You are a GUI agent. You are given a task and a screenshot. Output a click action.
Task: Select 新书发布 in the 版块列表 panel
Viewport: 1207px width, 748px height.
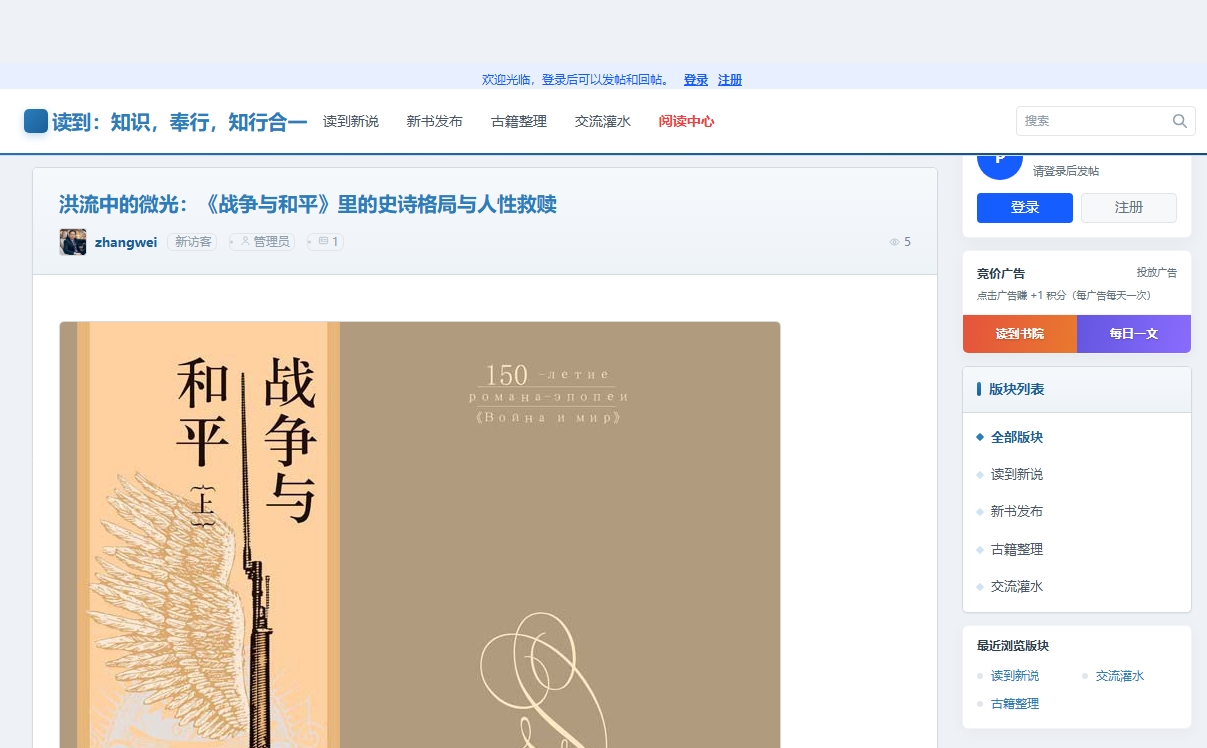coord(1017,511)
